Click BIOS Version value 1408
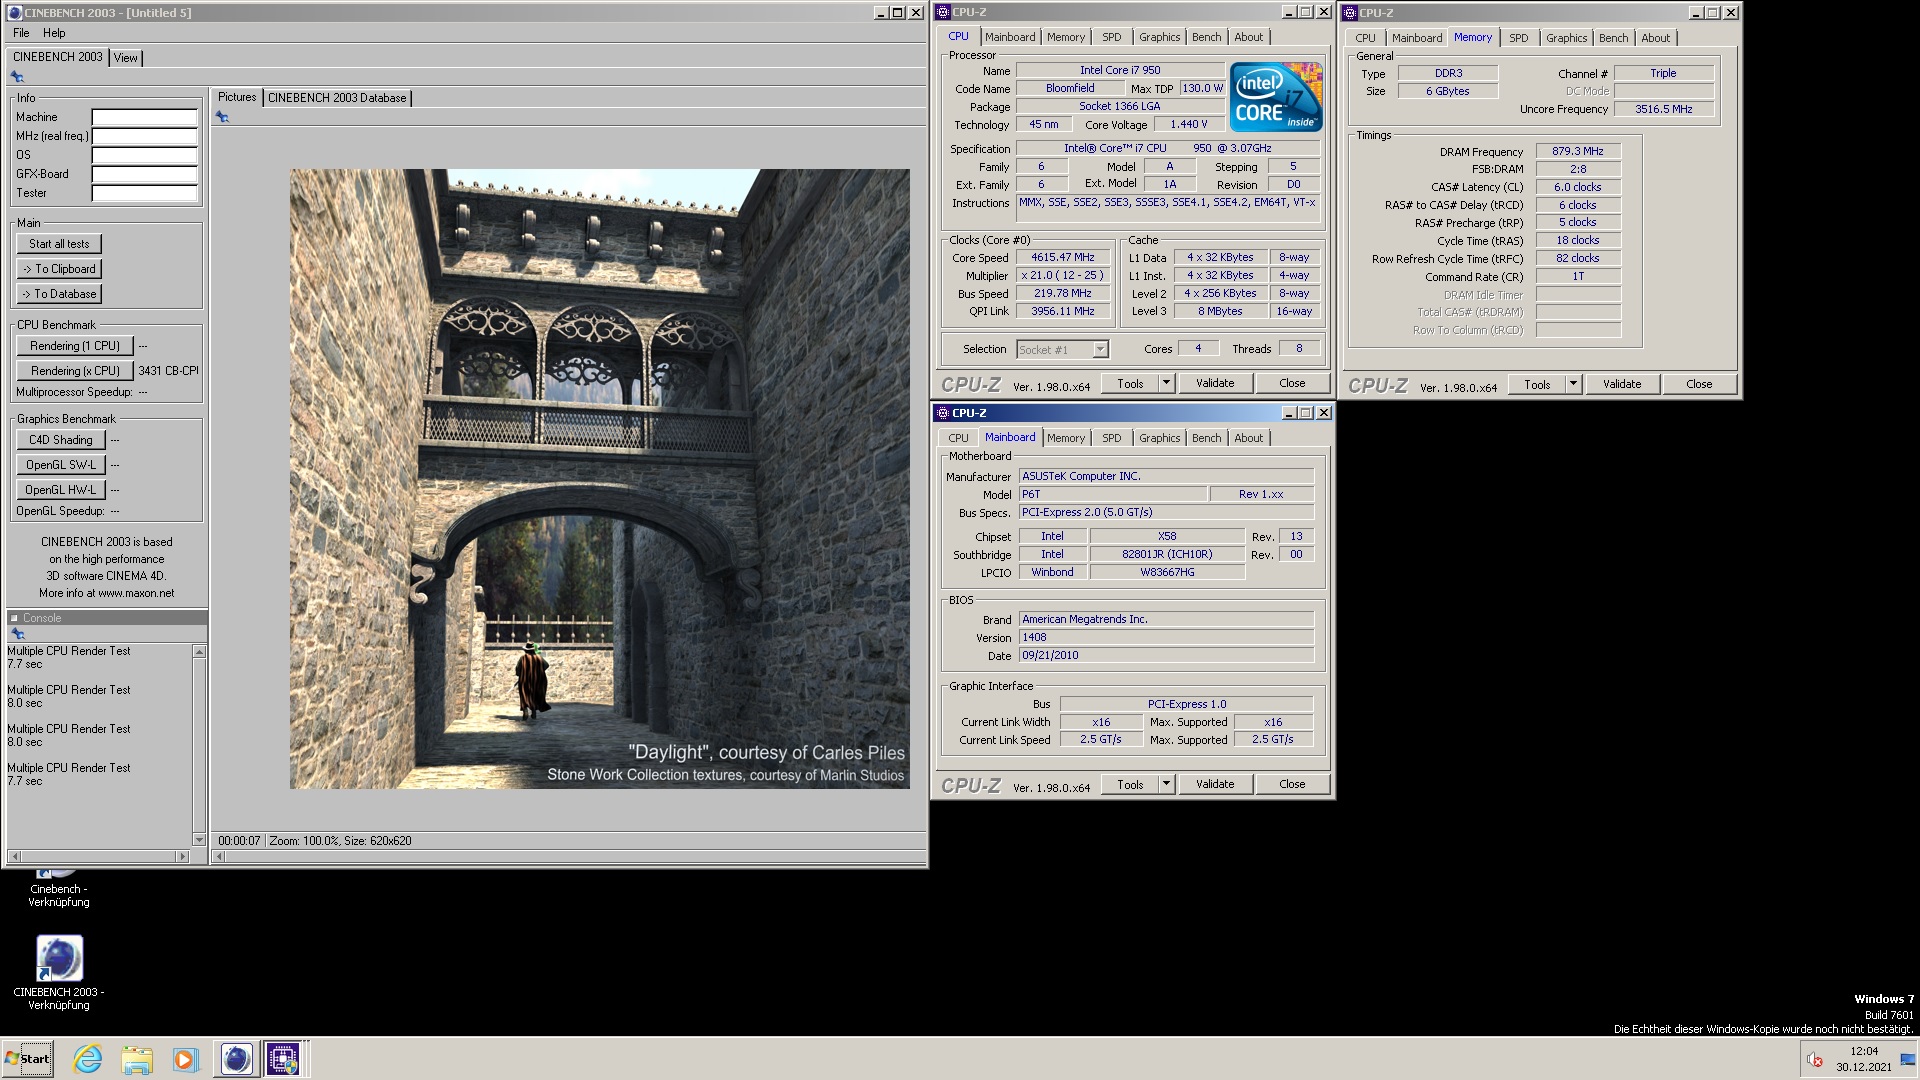 (x=1166, y=637)
